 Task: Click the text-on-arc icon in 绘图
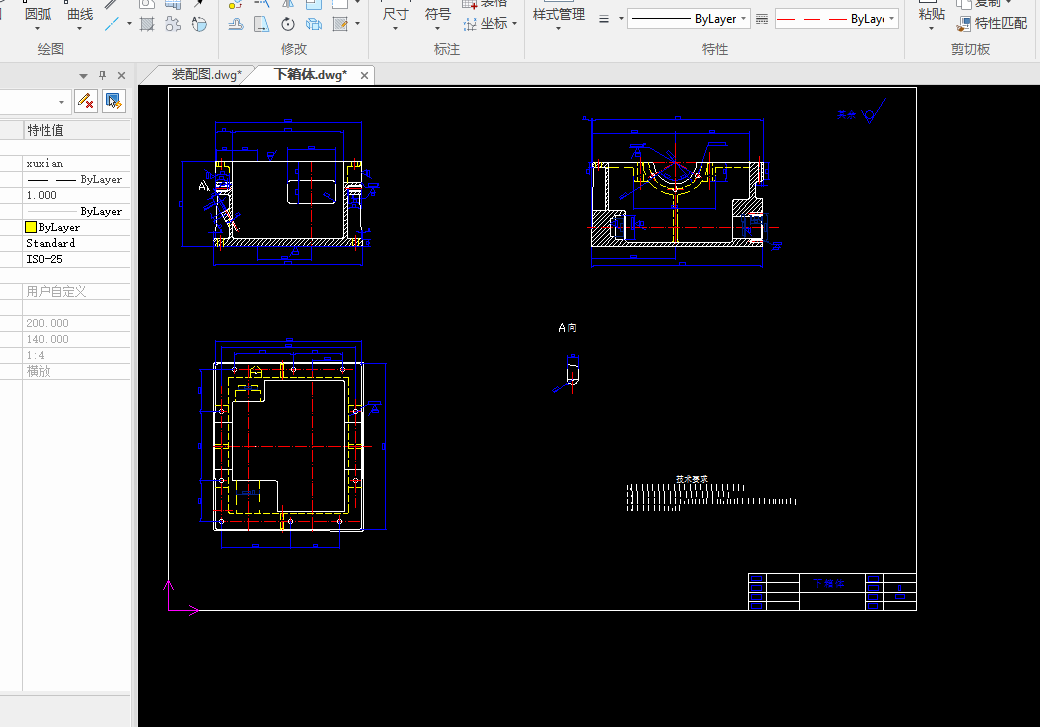click(x=199, y=25)
